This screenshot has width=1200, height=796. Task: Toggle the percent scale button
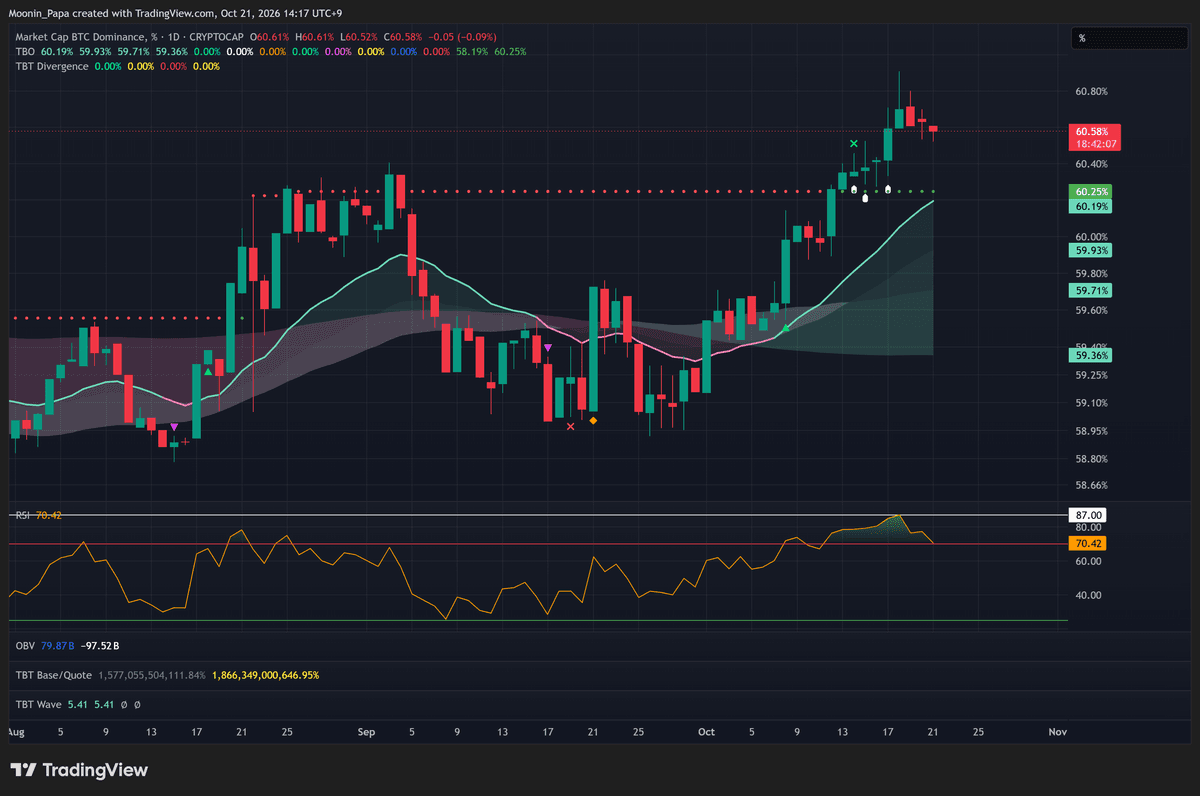(1128, 38)
